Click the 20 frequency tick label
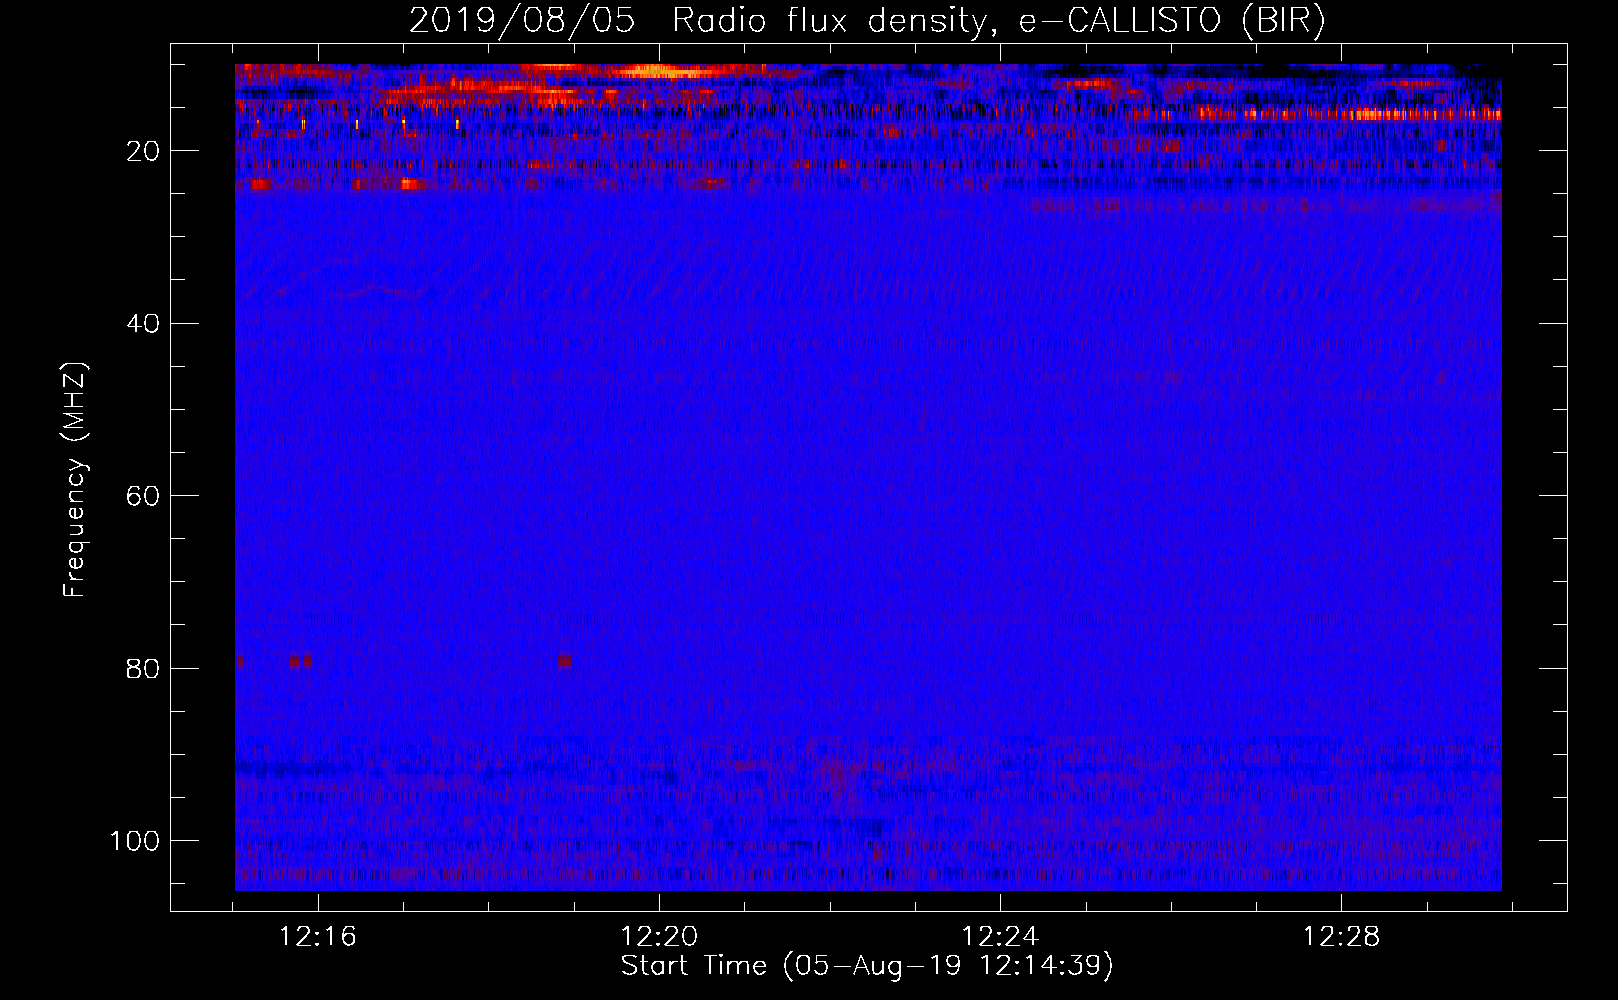 pyautogui.click(x=143, y=151)
